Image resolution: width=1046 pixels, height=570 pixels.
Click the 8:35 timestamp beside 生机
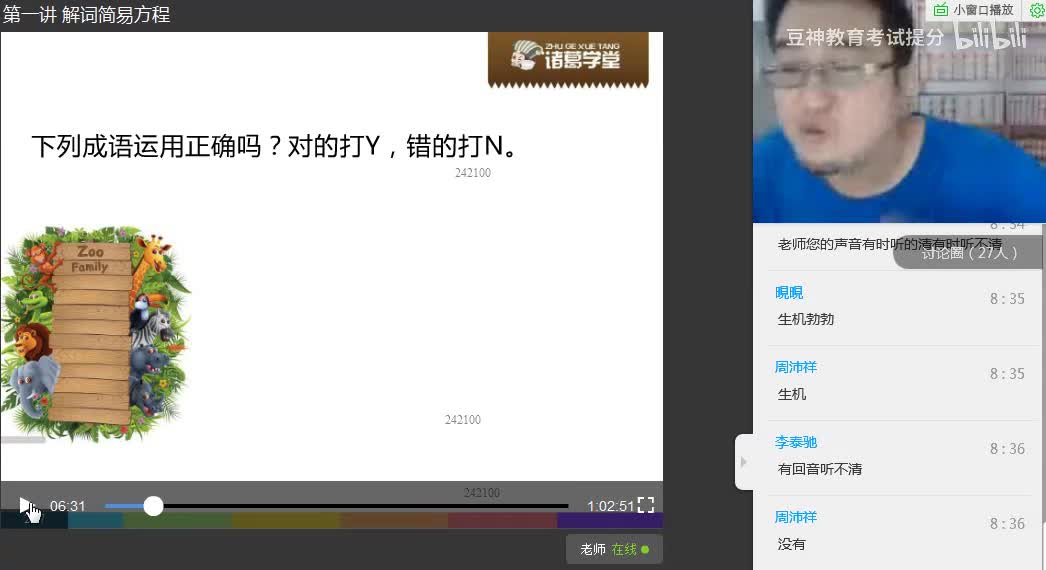pyautogui.click(x=1007, y=373)
